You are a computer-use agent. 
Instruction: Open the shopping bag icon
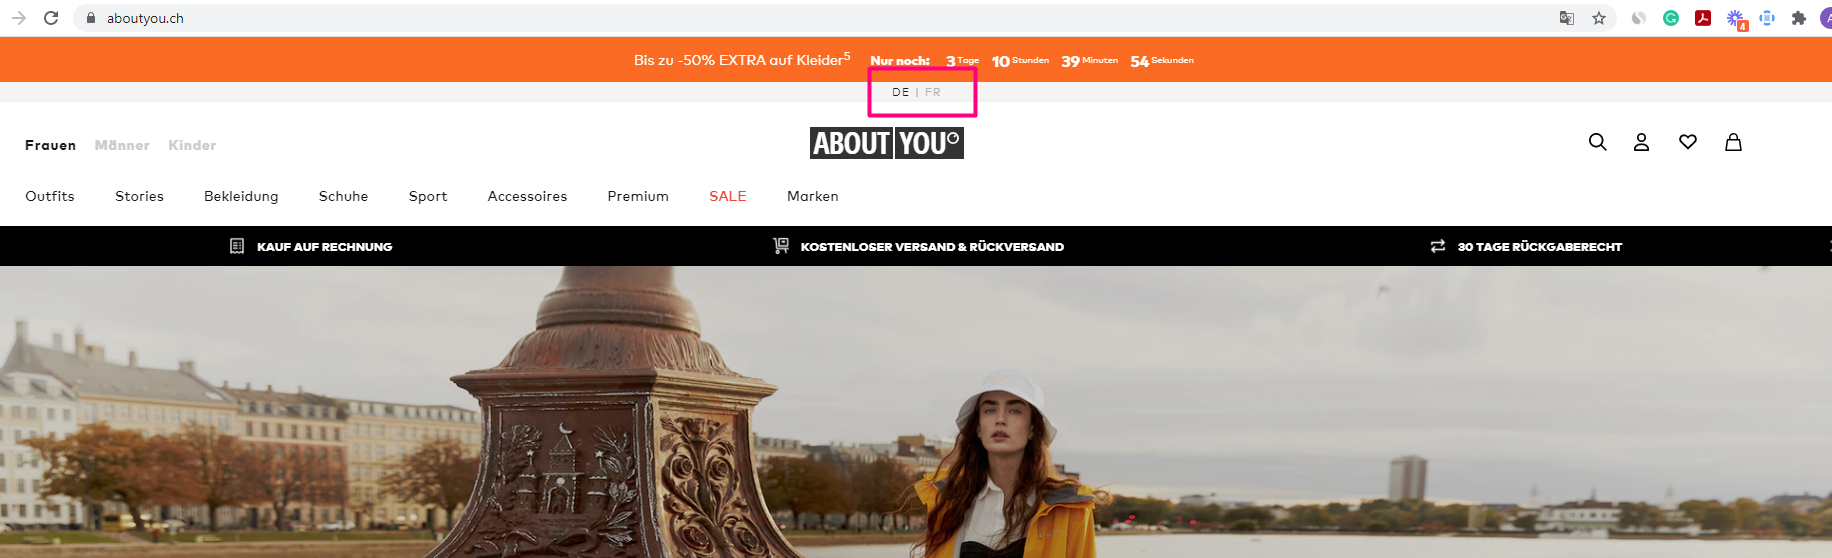point(1733,142)
